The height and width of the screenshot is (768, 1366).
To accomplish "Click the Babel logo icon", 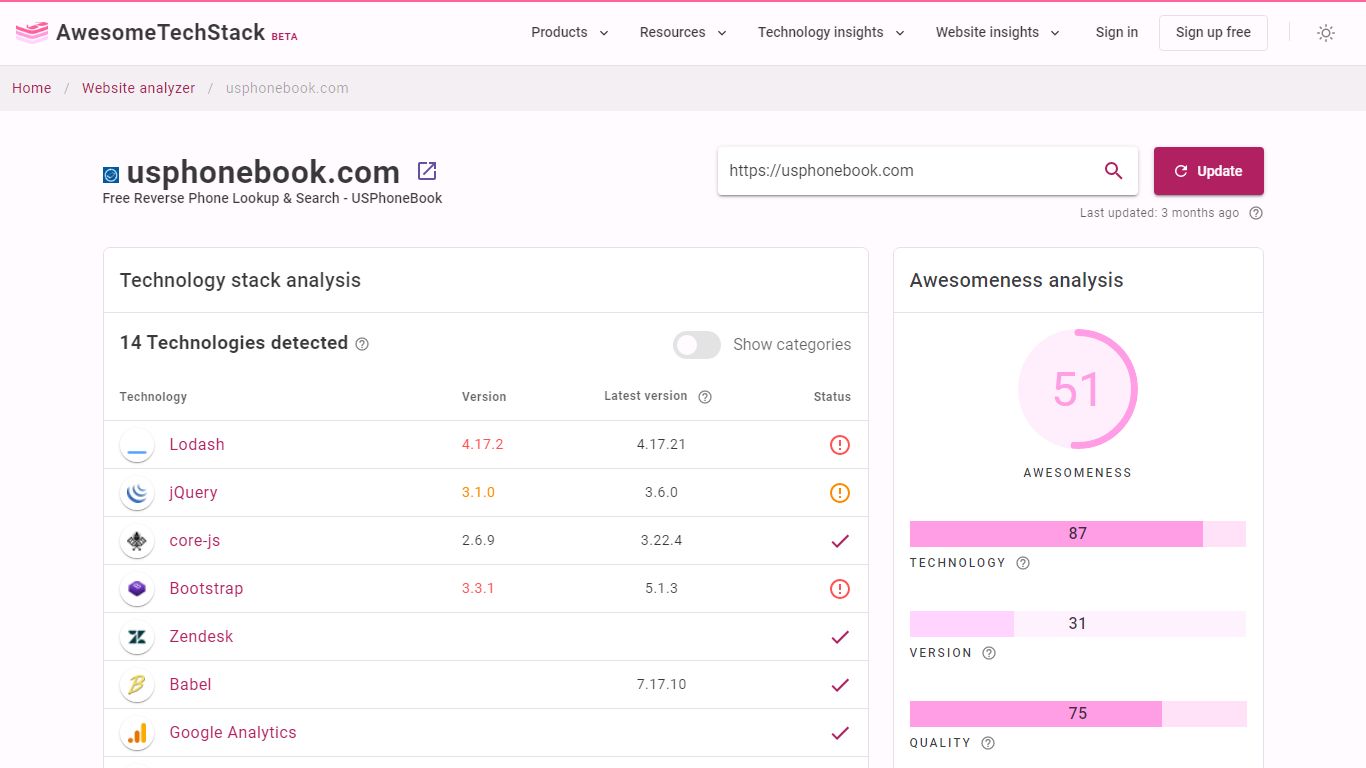I will 137,685.
